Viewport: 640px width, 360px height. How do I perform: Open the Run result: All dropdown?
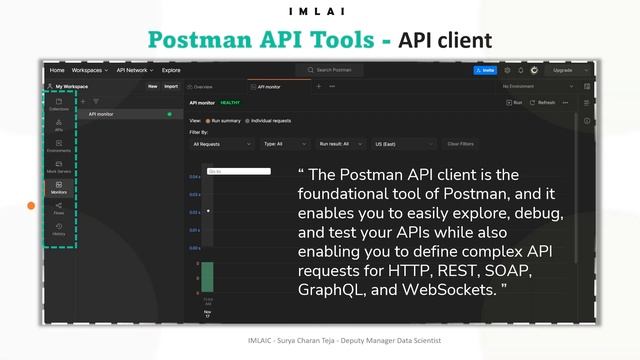pyautogui.click(x=340, y=144)
